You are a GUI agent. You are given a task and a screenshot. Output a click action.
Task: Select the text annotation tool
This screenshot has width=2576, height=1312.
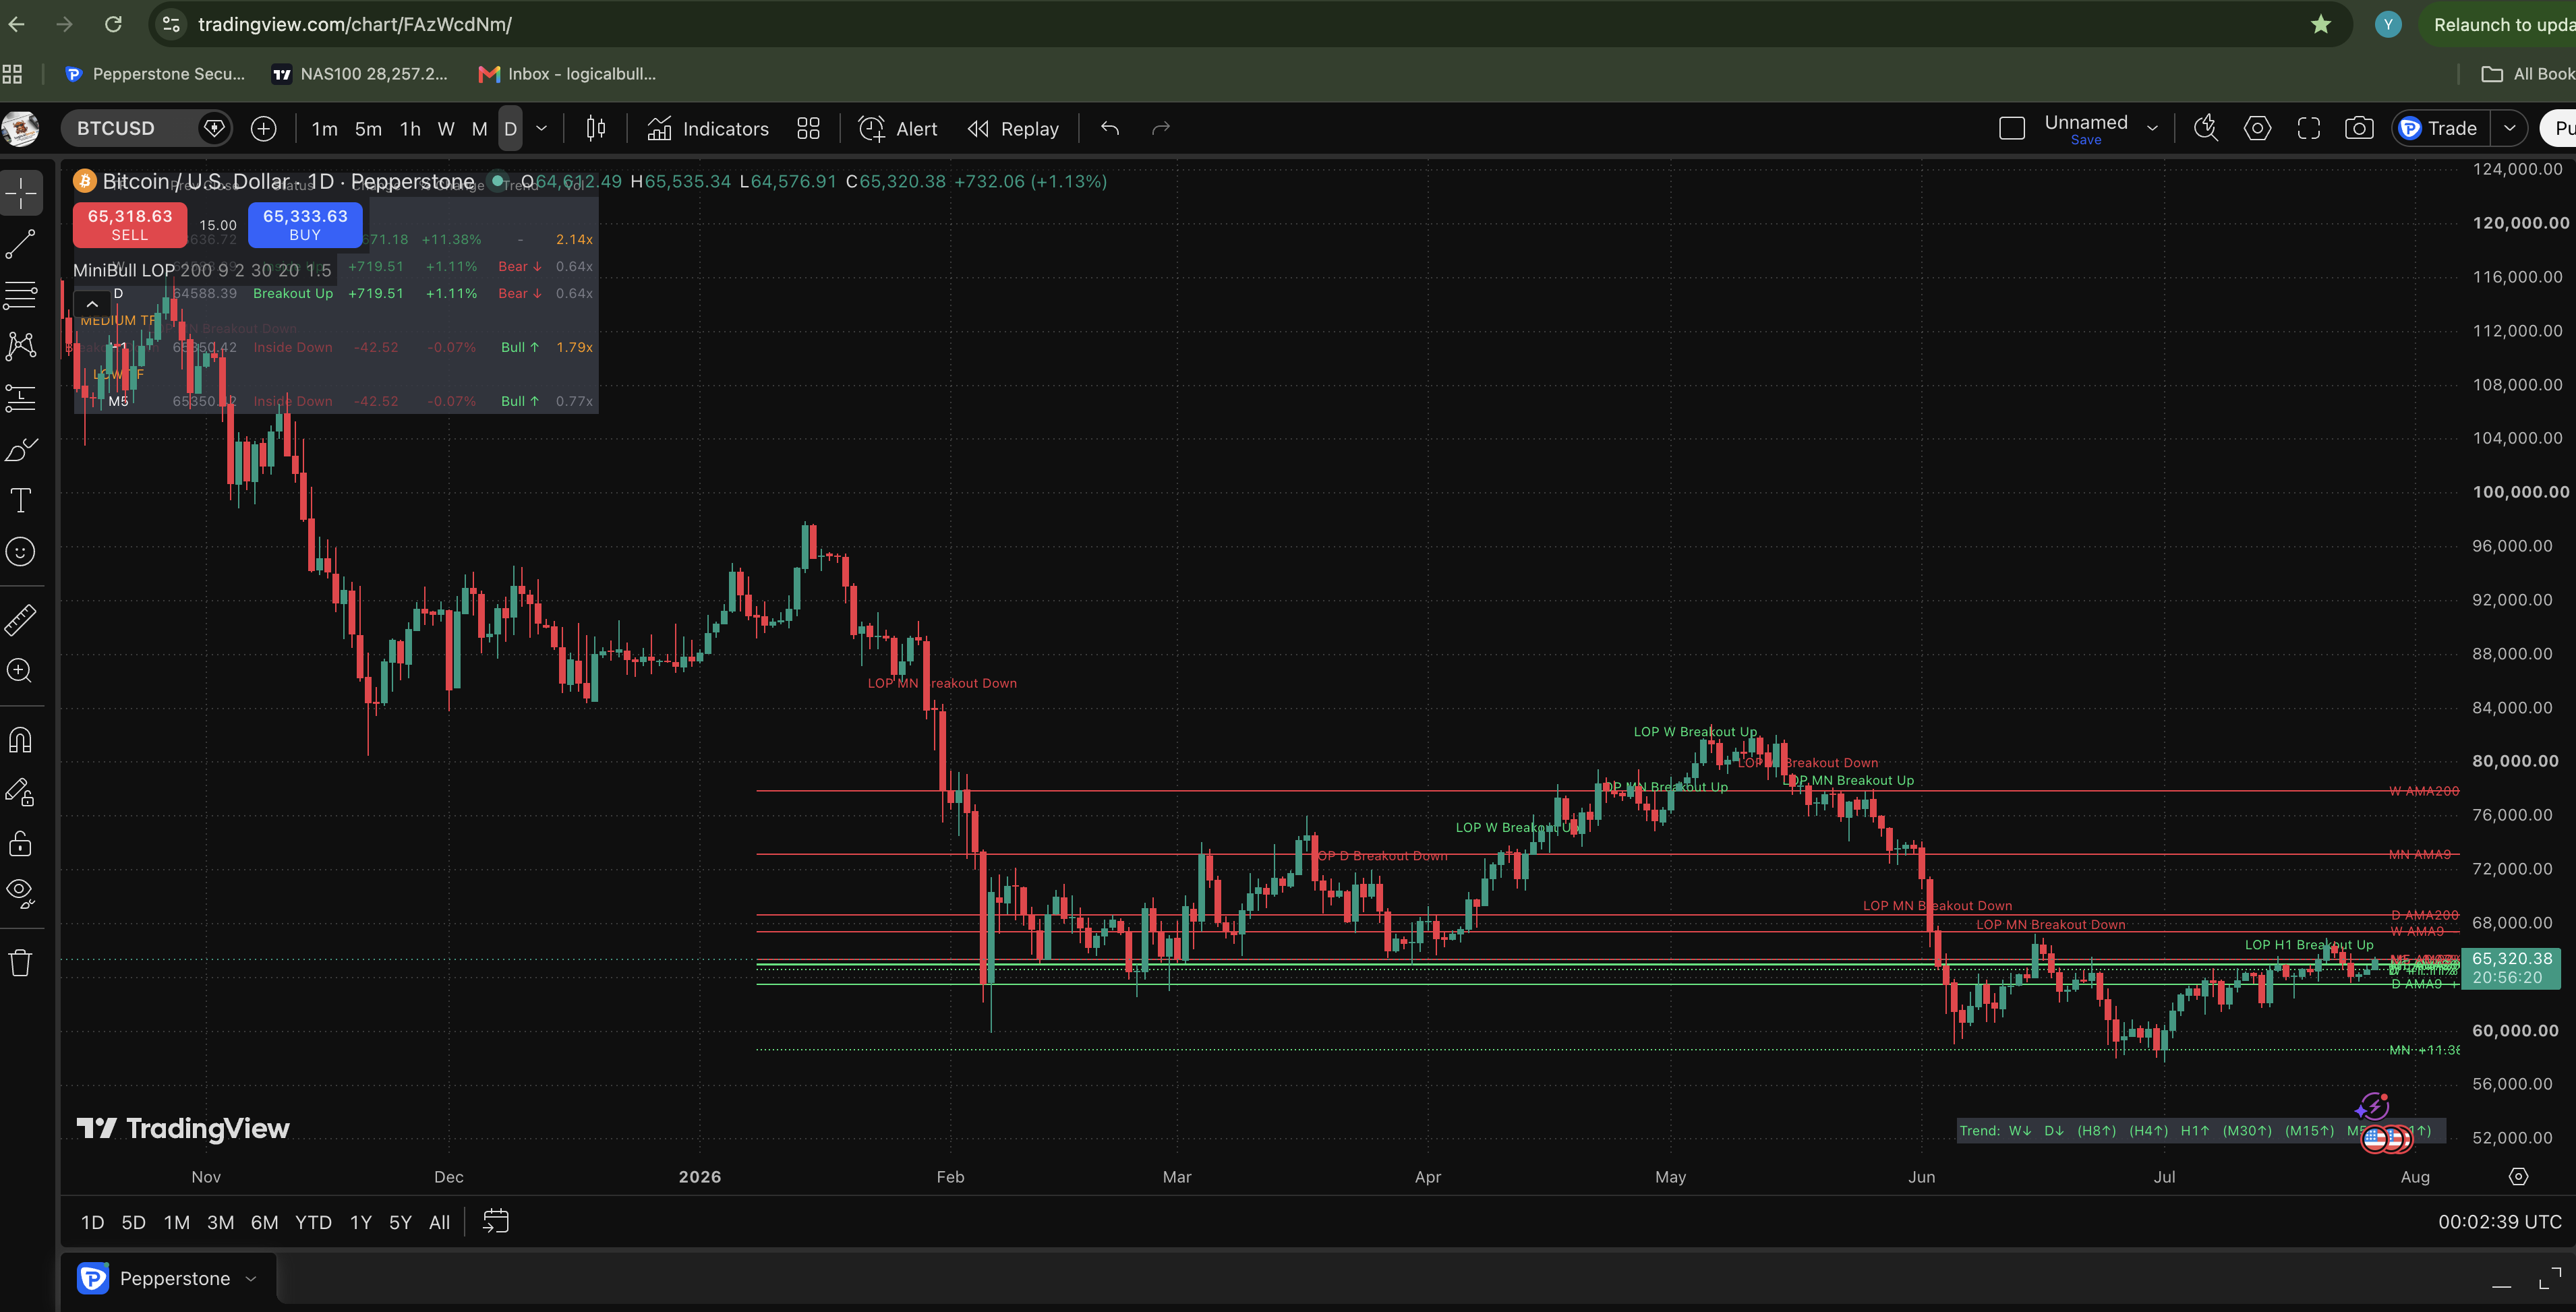pyautogui.click(x=21, y=500)
